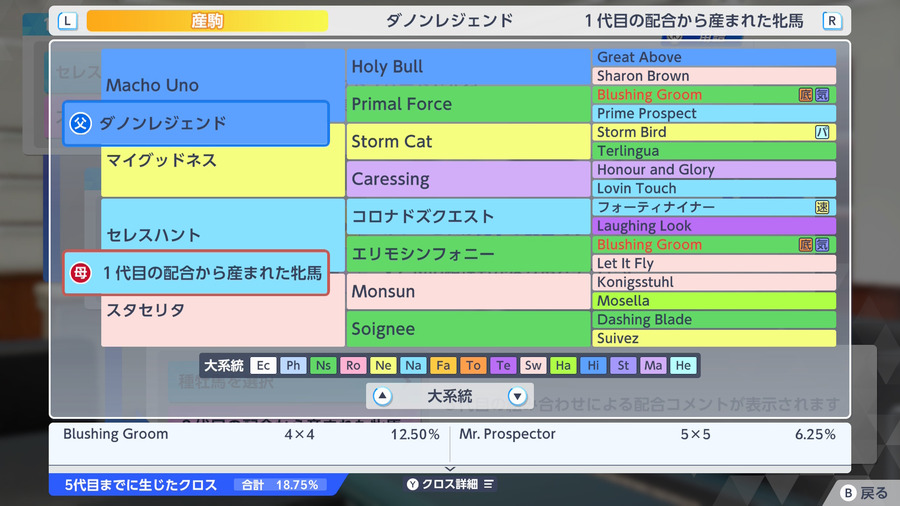The image size is (900, 506).
Task: Select the Honour and Glory ancestor row
Action: click(x=714, y=170)
